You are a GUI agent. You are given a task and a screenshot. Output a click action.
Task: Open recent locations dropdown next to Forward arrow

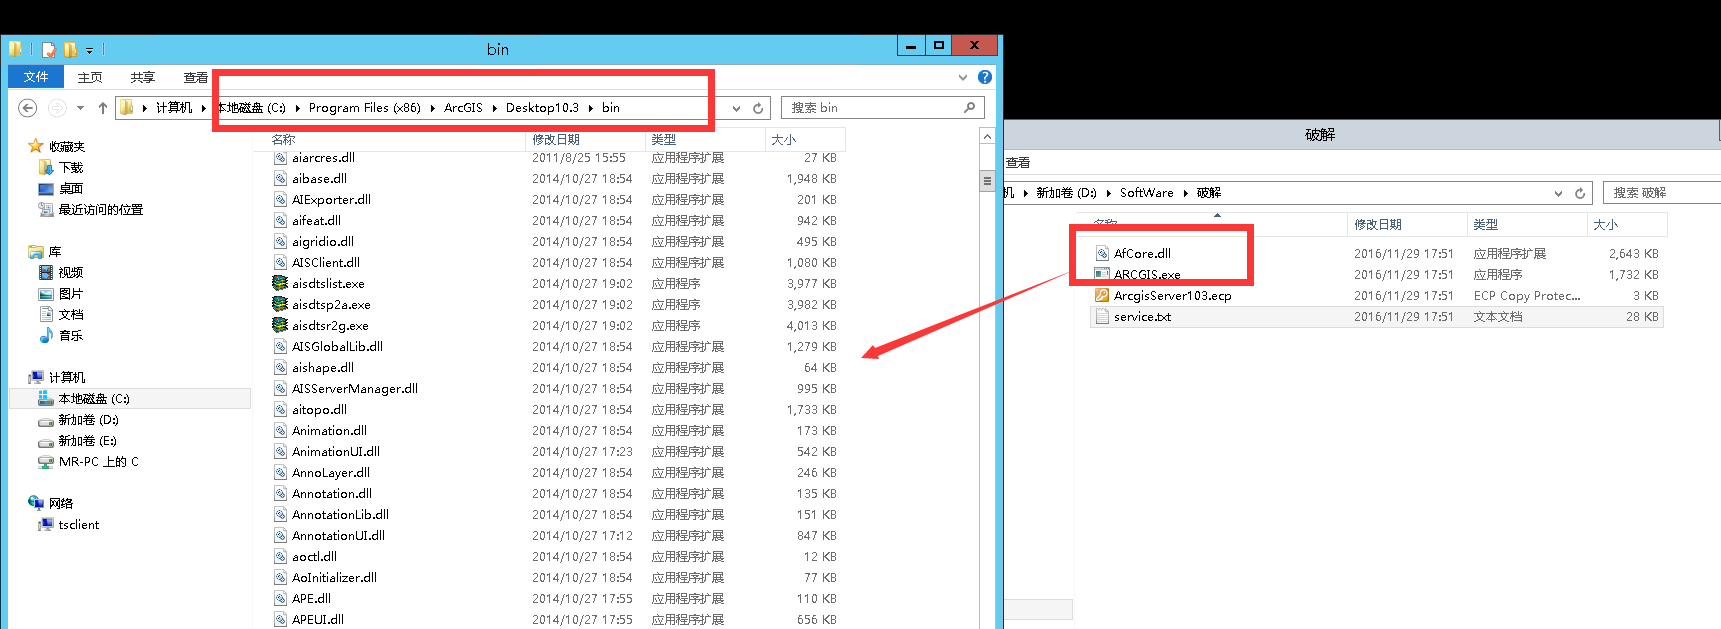pyautogui.click(x=80, y=108)
